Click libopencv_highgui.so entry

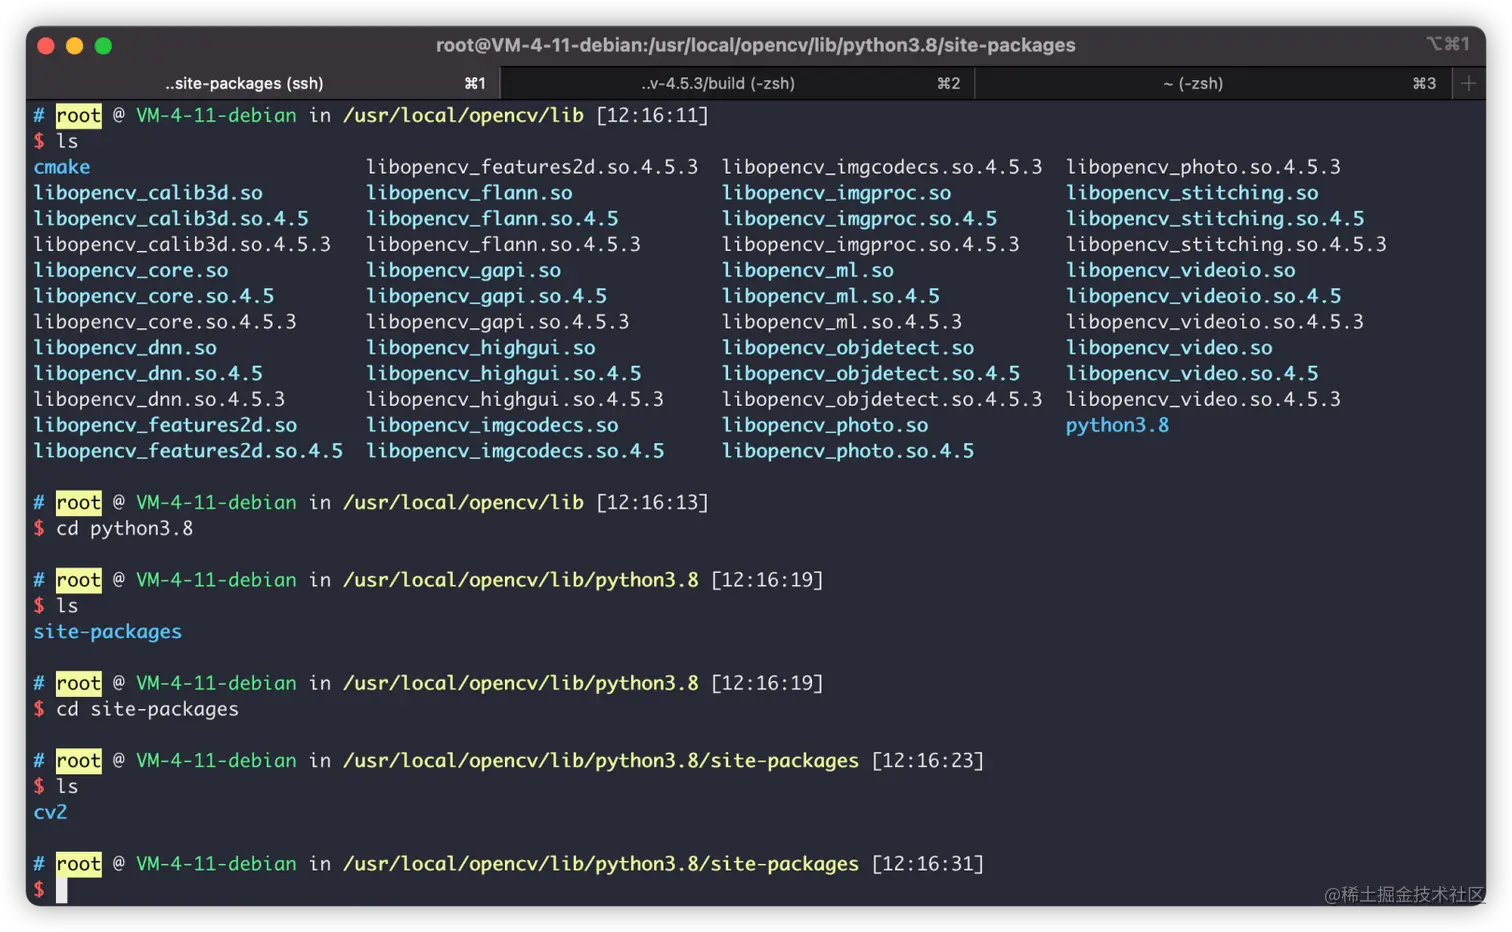pyautogui.click(x=480, y=348)
